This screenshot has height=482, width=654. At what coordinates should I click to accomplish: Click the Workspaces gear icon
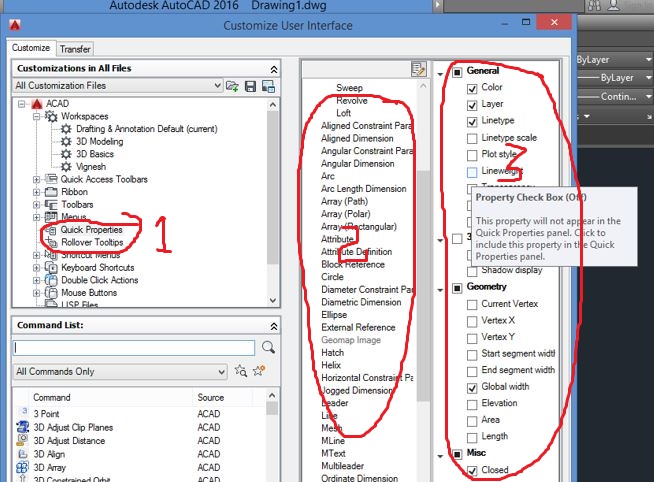tap(52, 116)
